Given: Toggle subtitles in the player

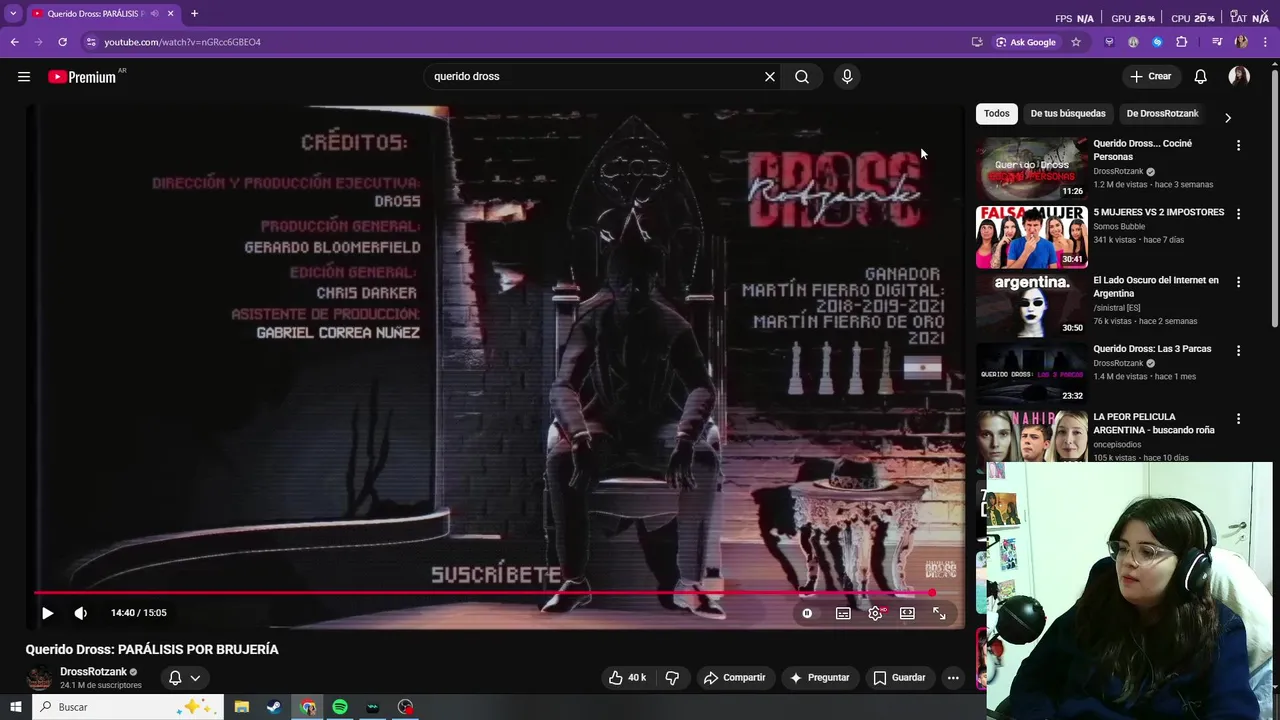Looking at the screenshot, I should coord(843,613).
